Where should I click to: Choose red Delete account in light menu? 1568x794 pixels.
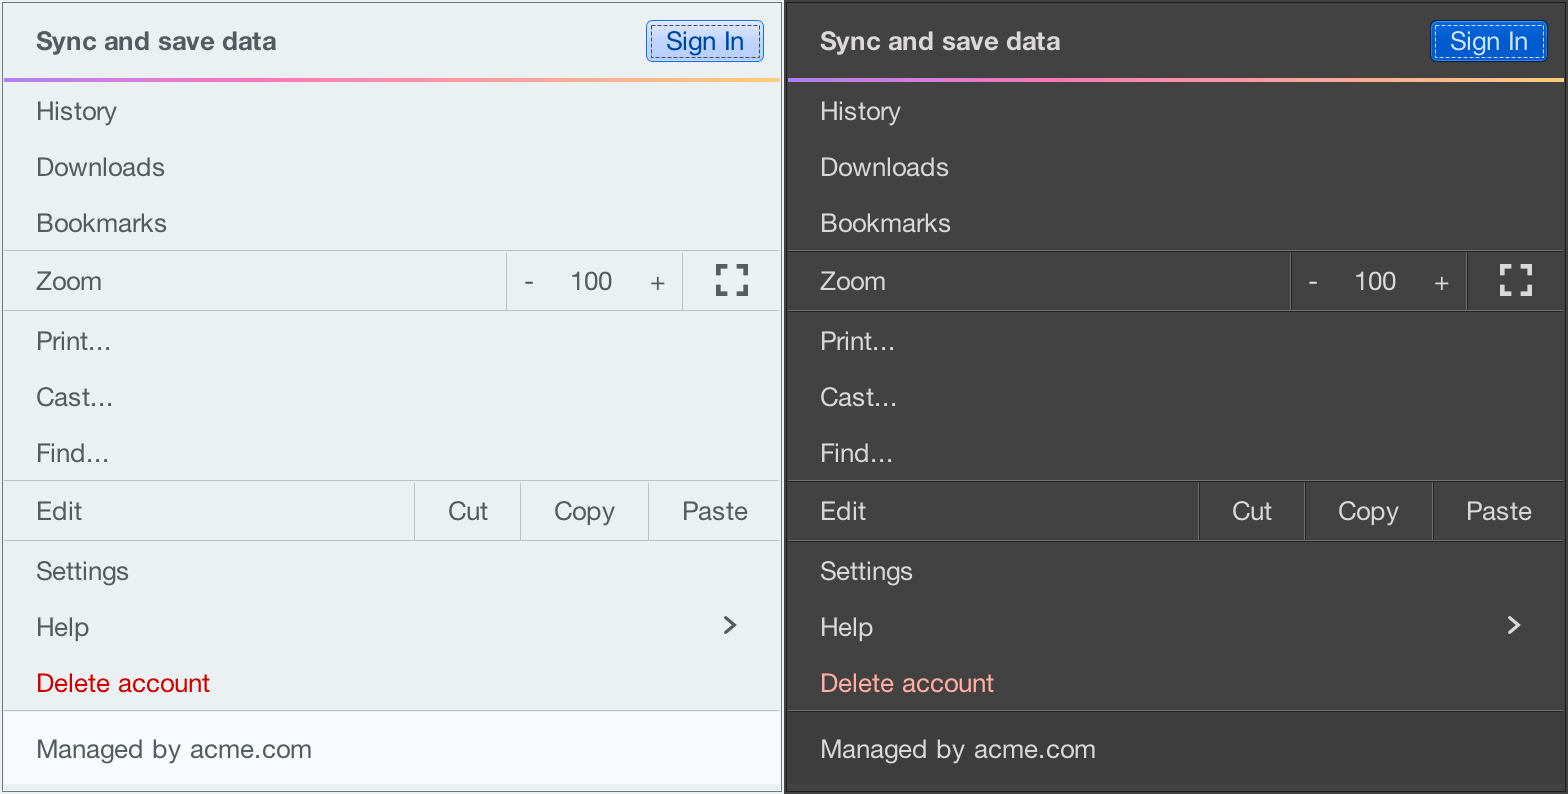[123, 684]
